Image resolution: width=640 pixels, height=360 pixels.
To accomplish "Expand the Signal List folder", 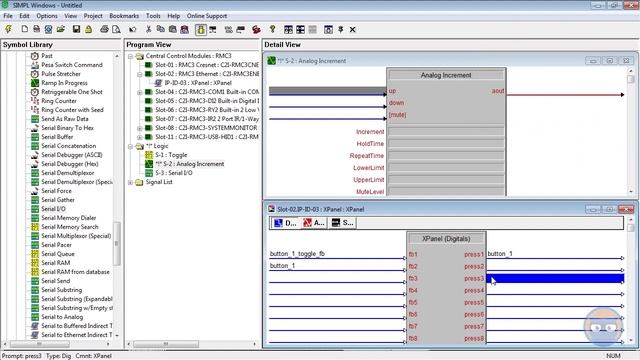I will [x=131, y=182].
